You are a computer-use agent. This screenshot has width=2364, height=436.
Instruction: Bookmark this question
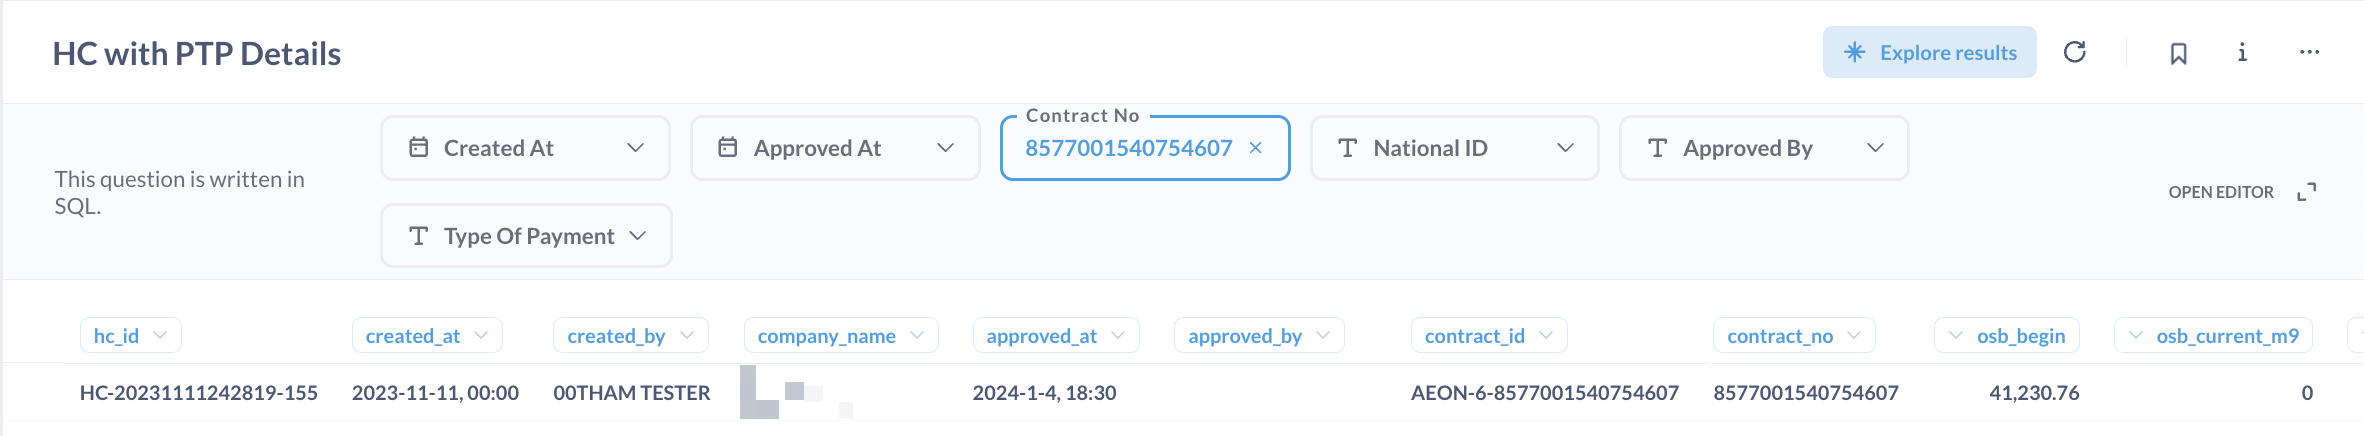pos(2178,53)
